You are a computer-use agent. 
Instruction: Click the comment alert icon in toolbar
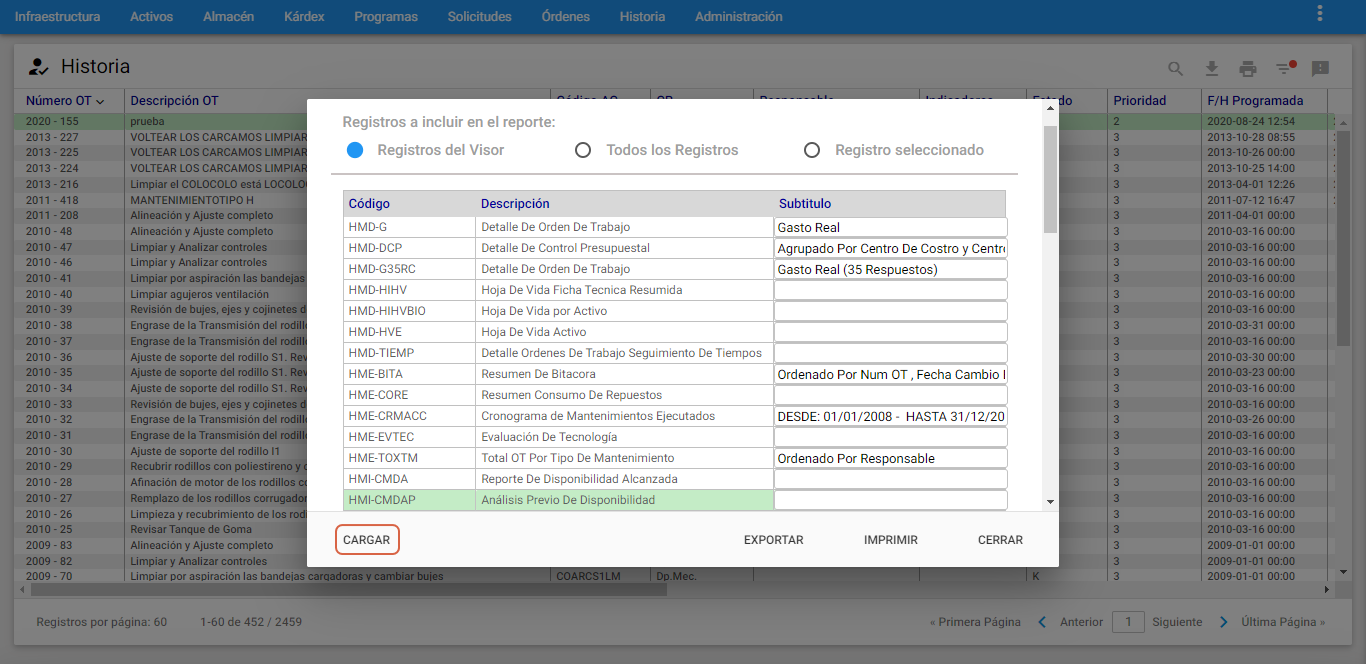click(x=1320, y=69)
